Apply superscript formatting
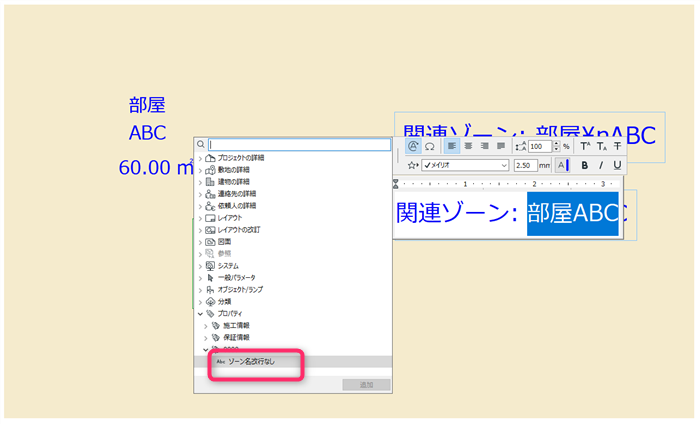 click(585, 146)
